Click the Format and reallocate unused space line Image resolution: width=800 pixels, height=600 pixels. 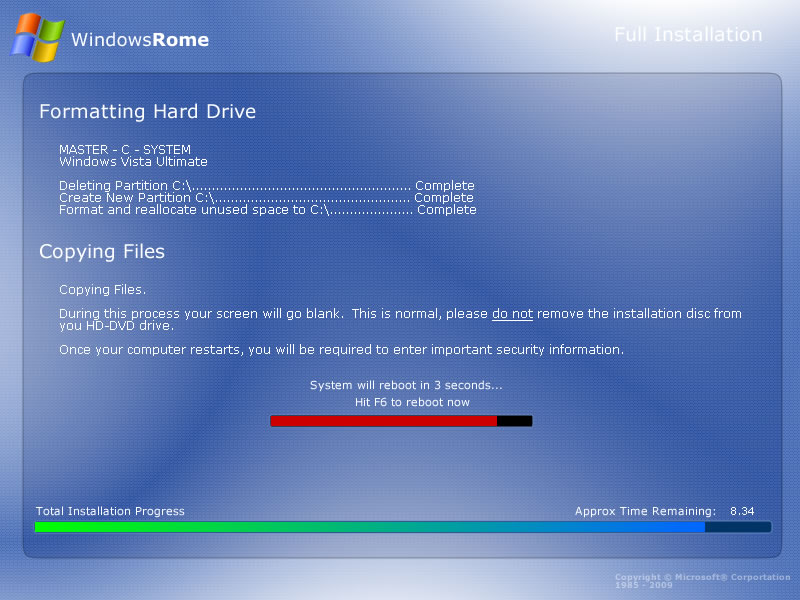coord(268,210)
